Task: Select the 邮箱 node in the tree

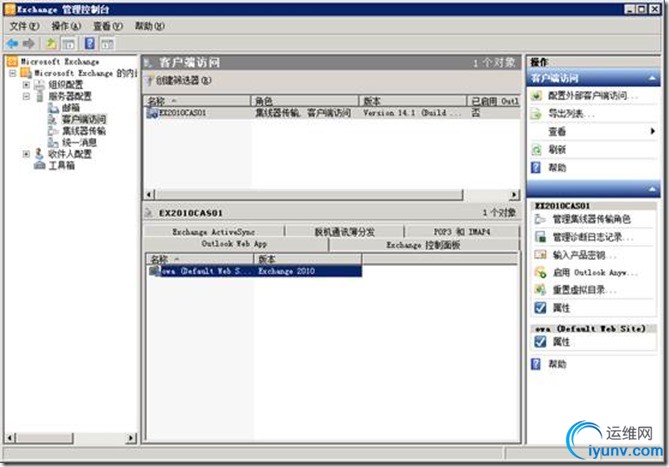Action: pyautogui.click(x=71, y=108)
